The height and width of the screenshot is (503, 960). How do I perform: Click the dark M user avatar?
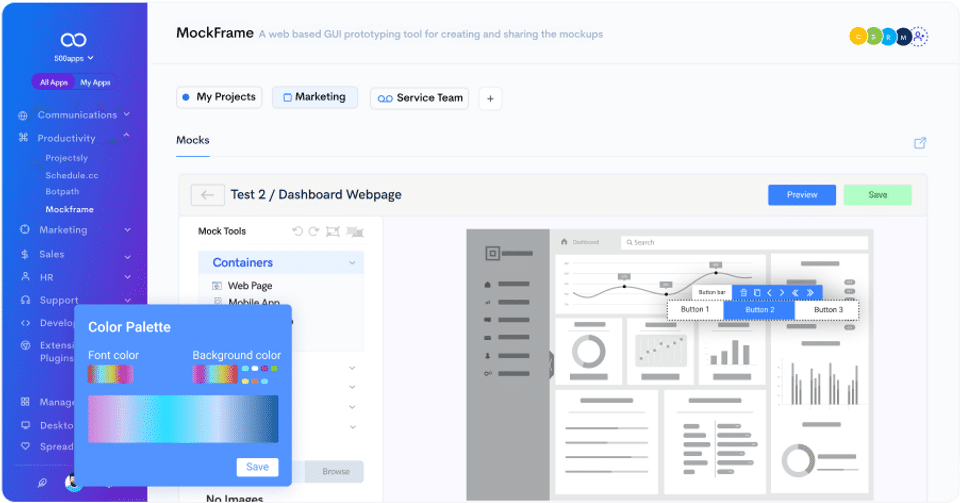(x=903, y=37)
